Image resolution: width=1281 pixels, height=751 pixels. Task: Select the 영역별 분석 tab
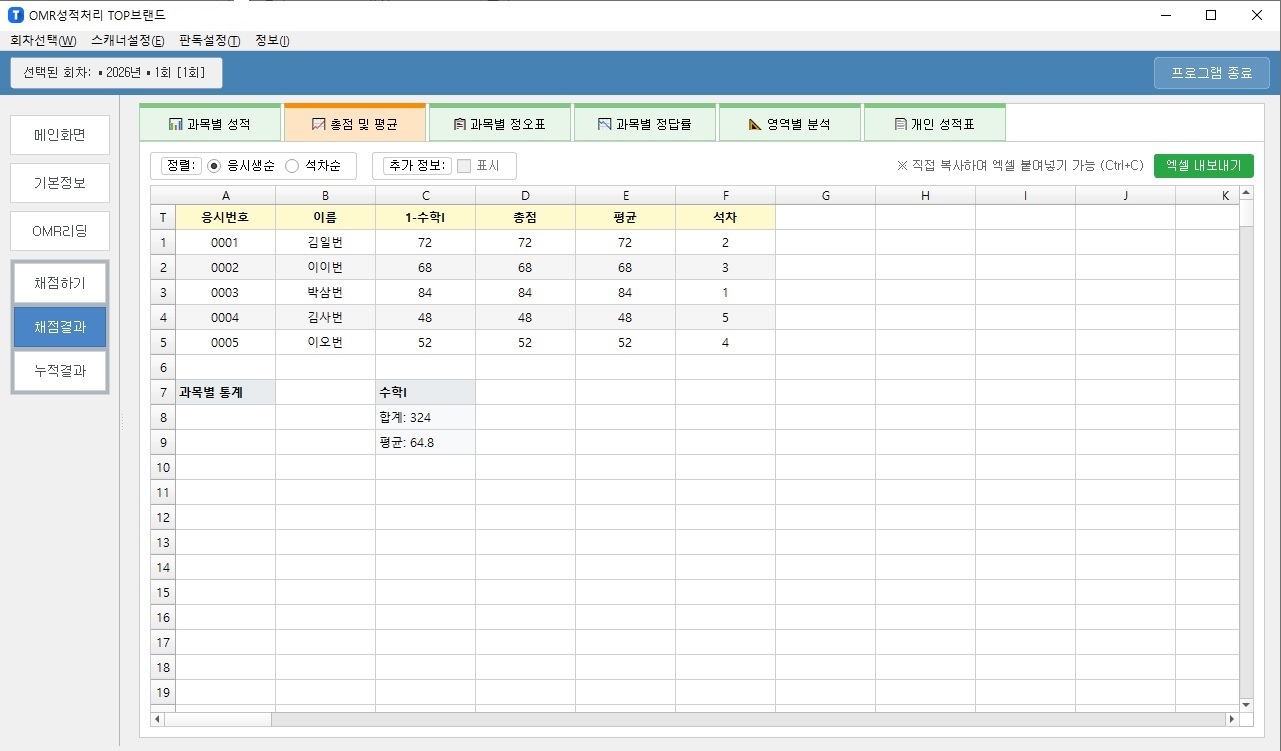click(789, 124)
